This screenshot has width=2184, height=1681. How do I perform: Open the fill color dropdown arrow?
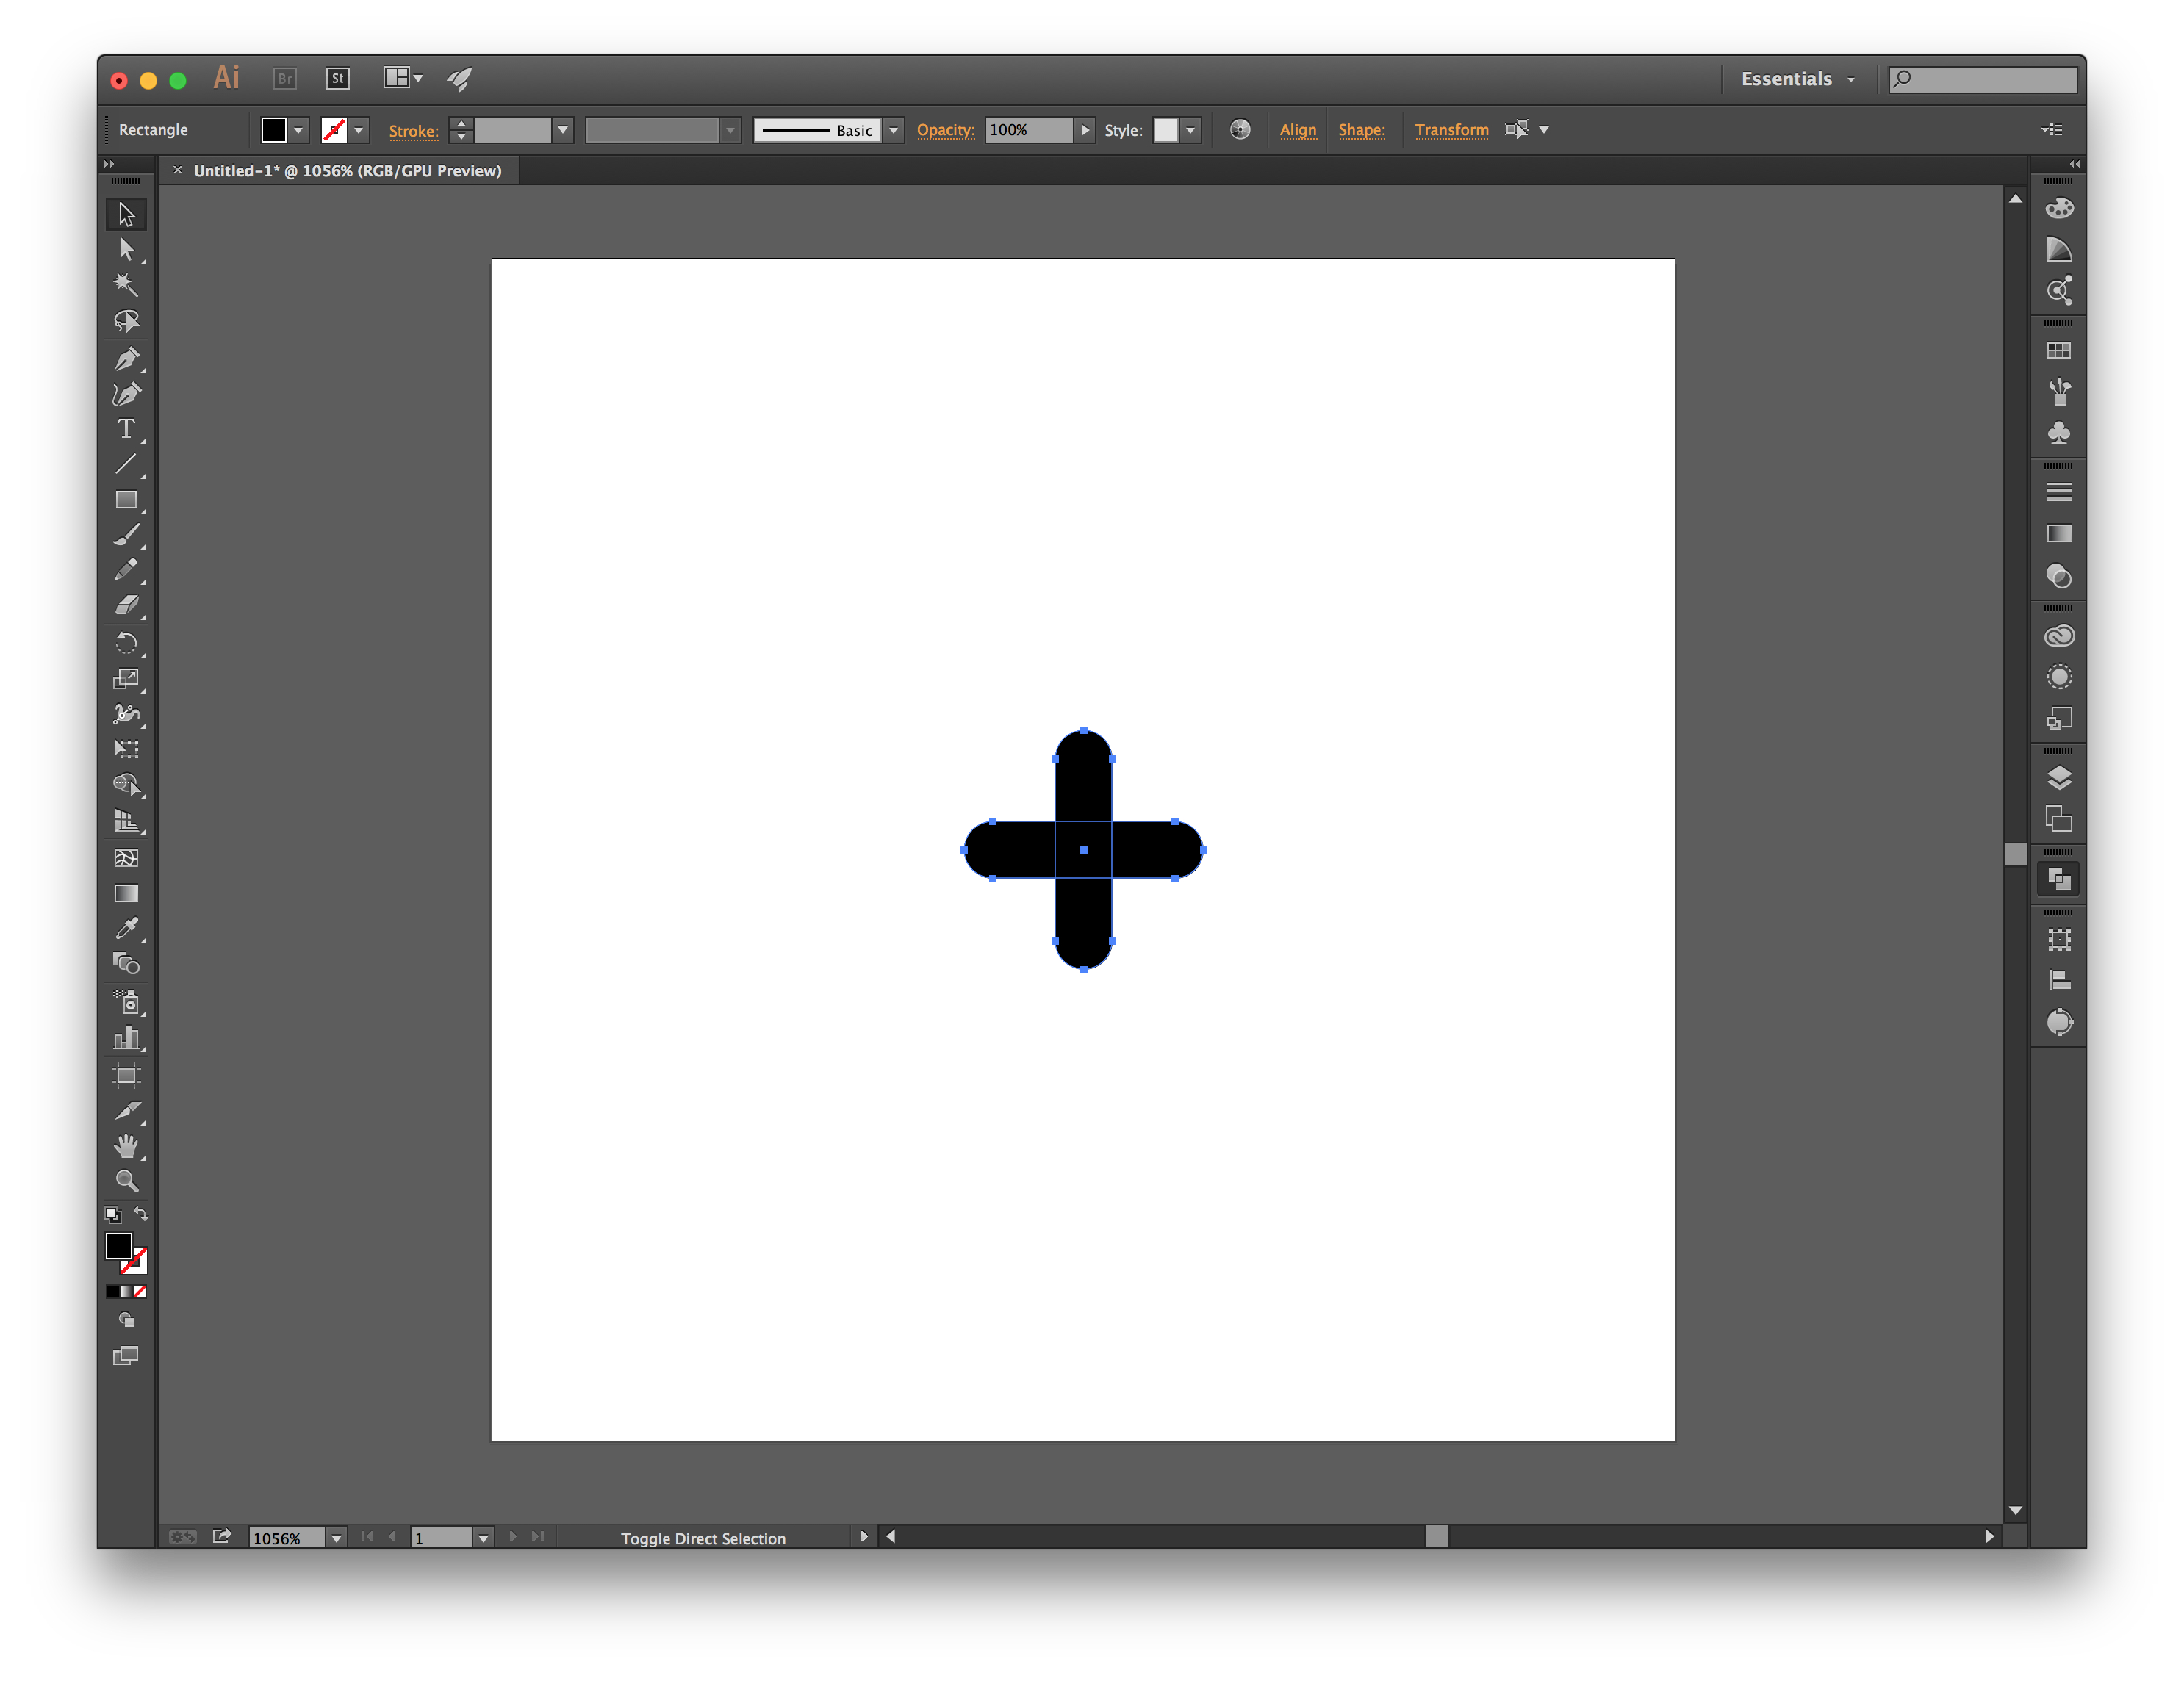(x=298, y=130)
